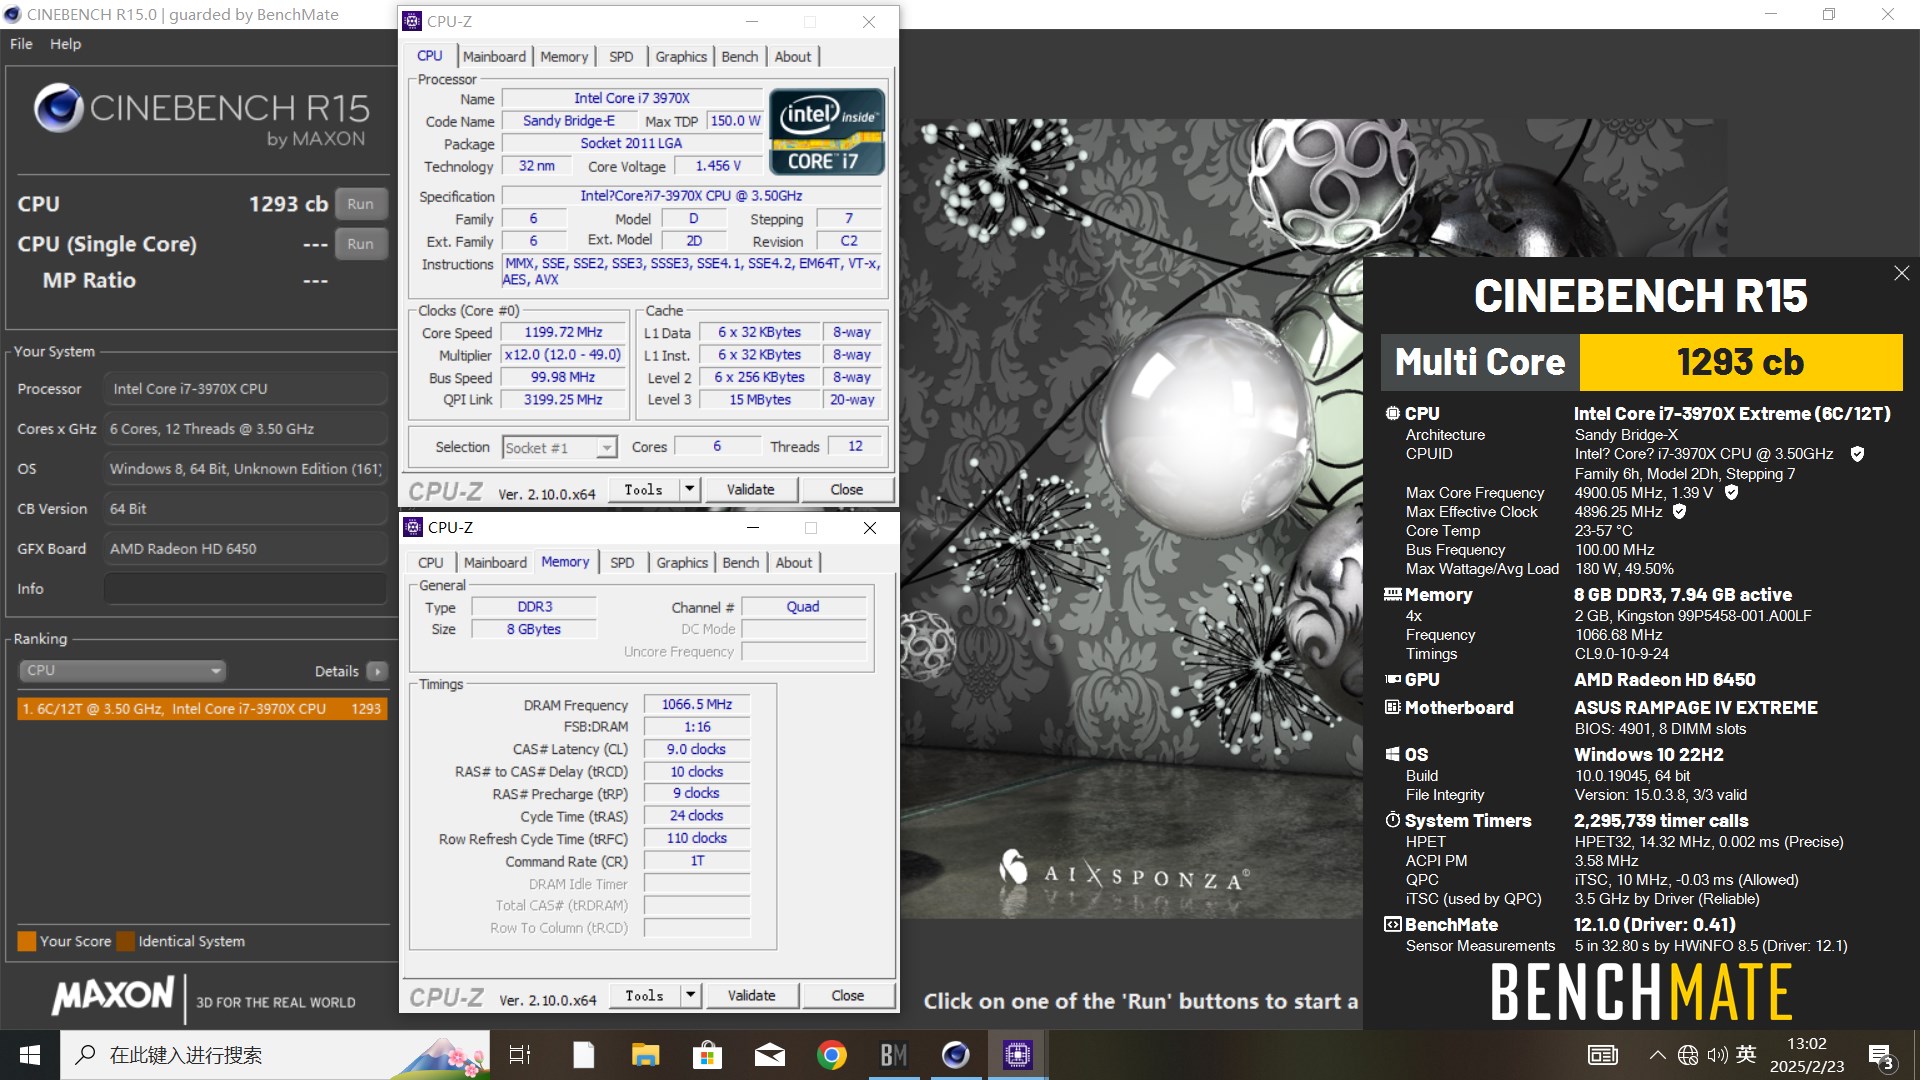The image size is (1920, 1080).
Task: Close the BenchMate result panel
Action: pos(1901,273)
